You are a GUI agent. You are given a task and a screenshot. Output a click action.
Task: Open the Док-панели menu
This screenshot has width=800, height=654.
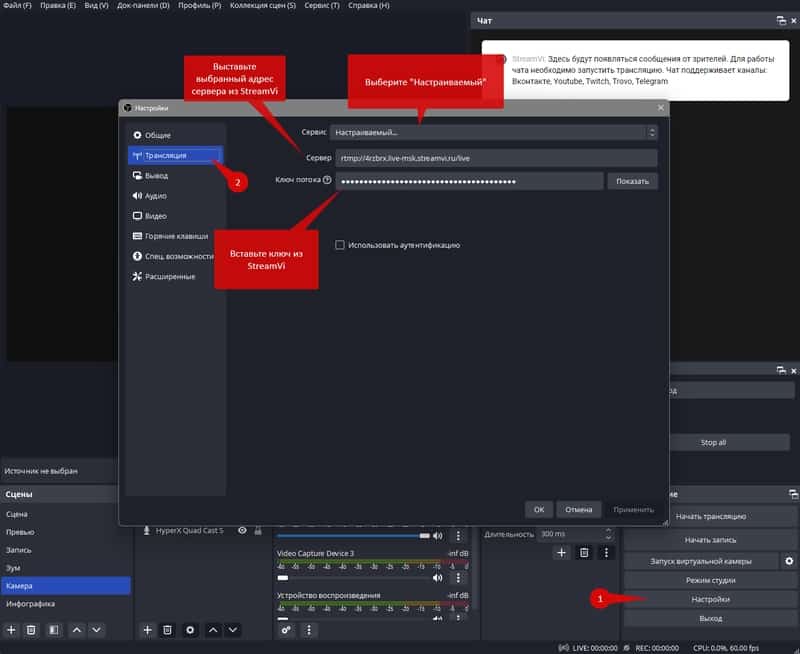point(143,5)
